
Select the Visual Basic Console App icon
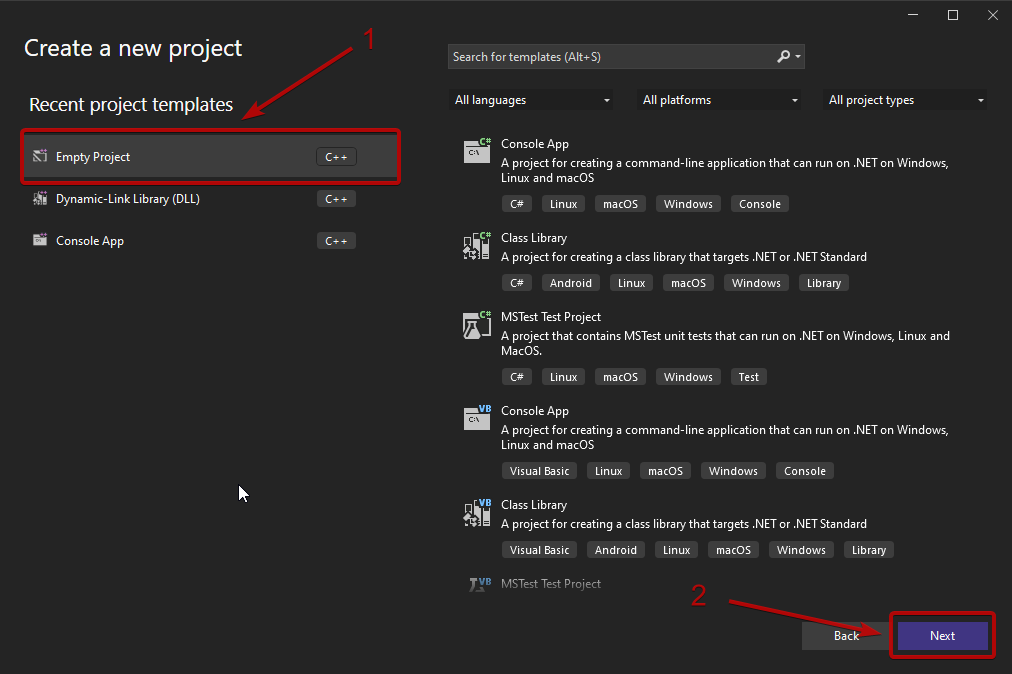tap(476, 419)
